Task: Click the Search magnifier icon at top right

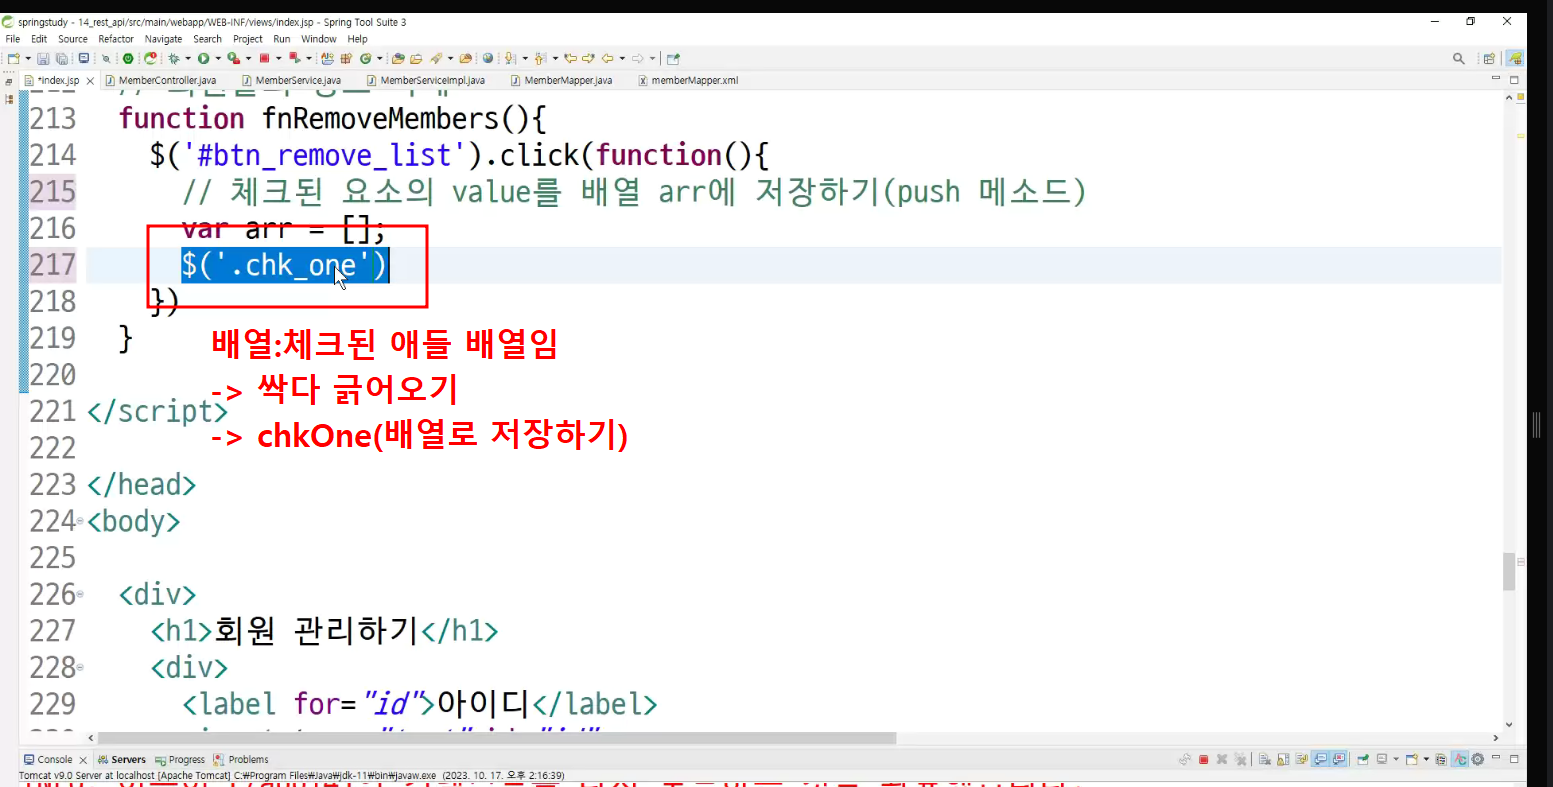Action: (1459, 59)
